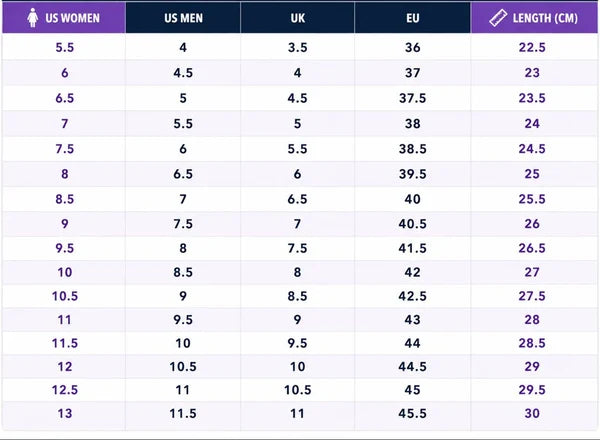Click the ruler icon beside Length (CM)
The height and width of the screenshot is (440, 600).
(x=498, y=18)
